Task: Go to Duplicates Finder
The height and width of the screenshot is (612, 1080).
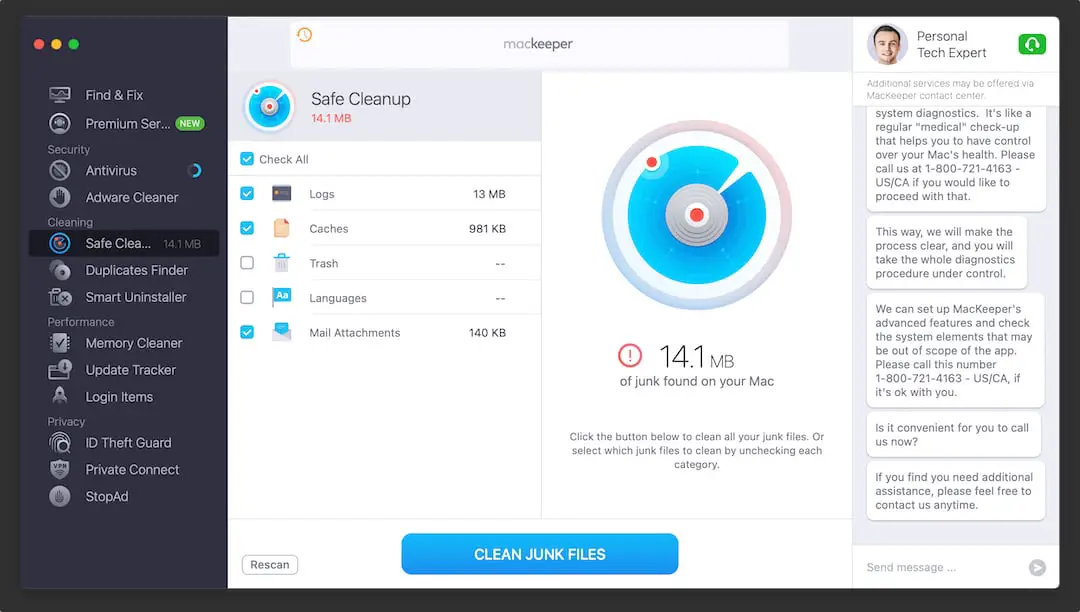Action: click(x=124, y=270)
